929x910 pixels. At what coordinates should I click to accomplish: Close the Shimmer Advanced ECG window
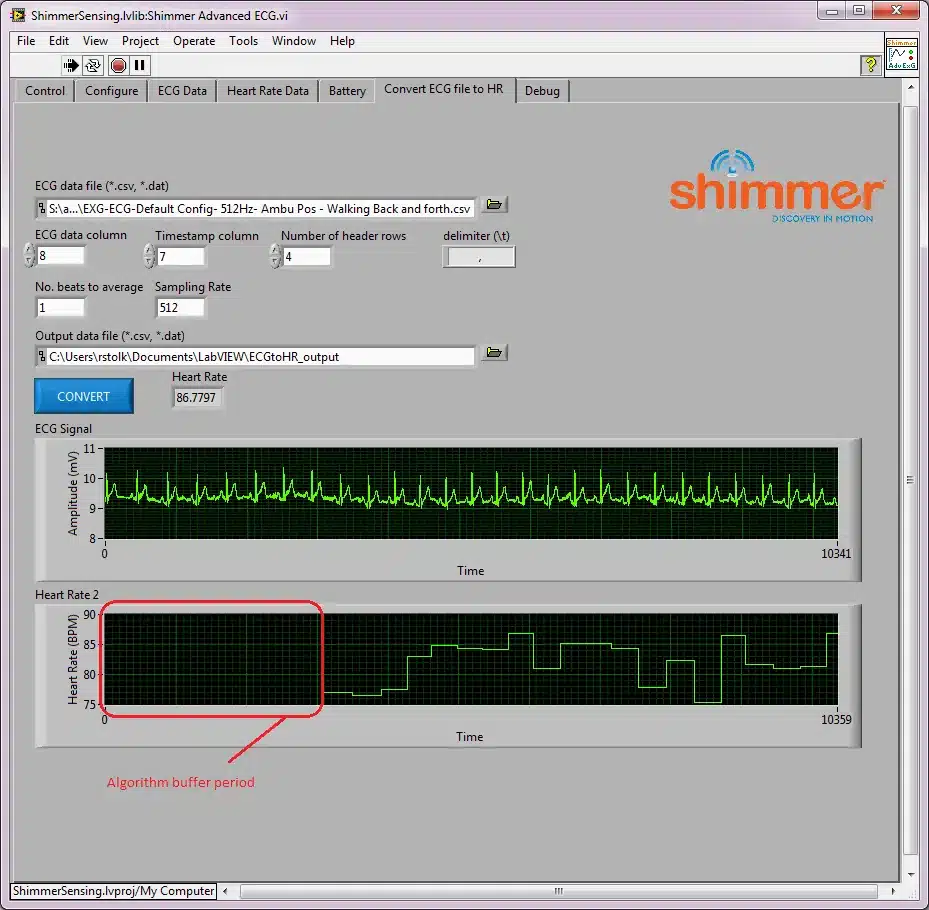click(x=896, y=11)
